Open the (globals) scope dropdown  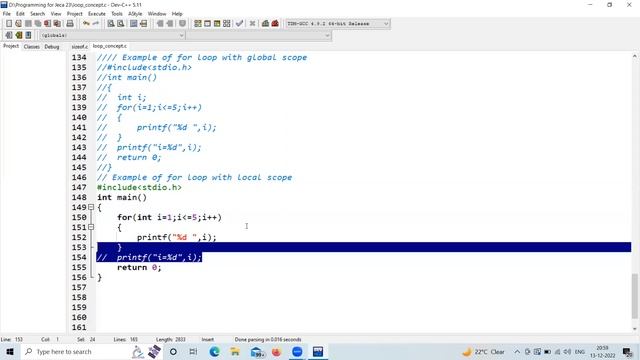pos(112,36)
